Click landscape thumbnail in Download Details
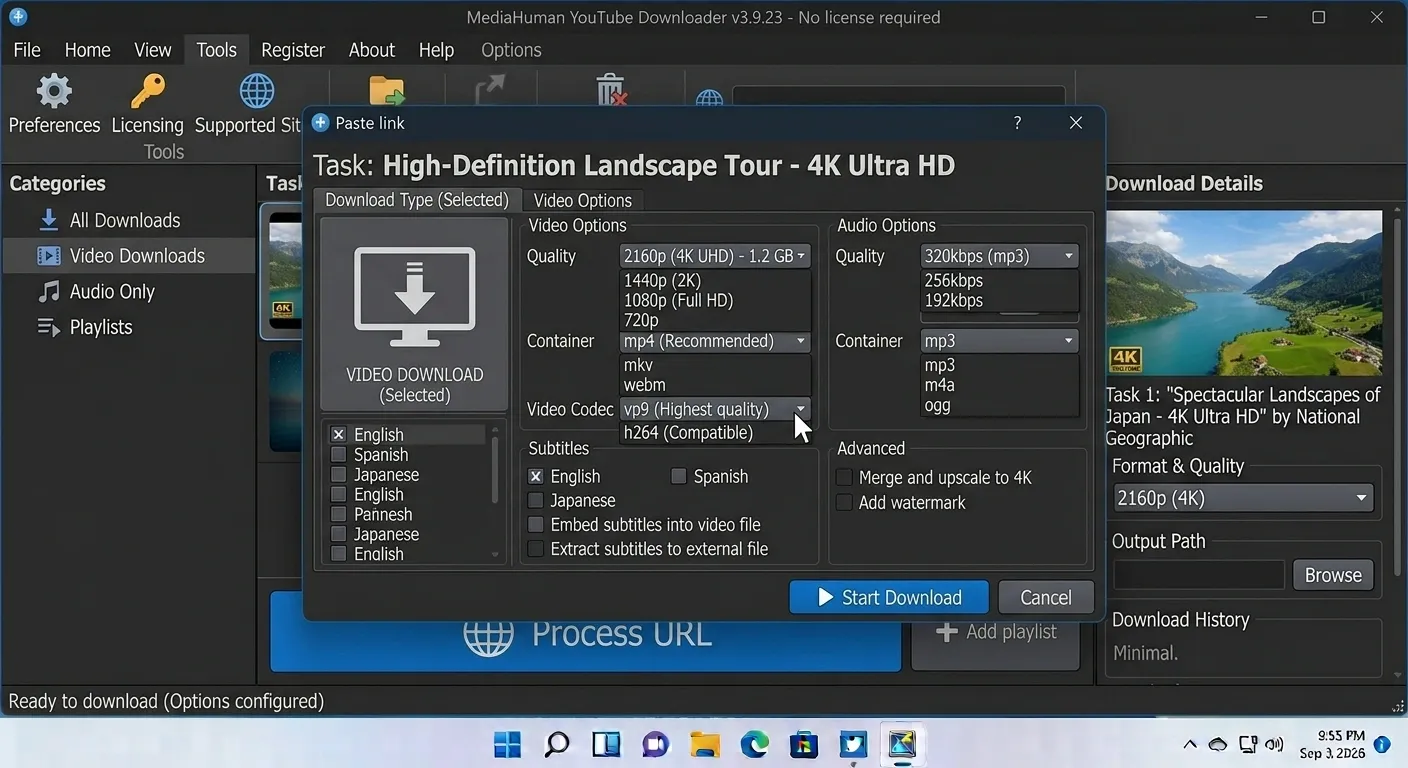Image resolution: width=1408 pixels, height=768 pixels. pyautogui.click(x=1244, y=293)
